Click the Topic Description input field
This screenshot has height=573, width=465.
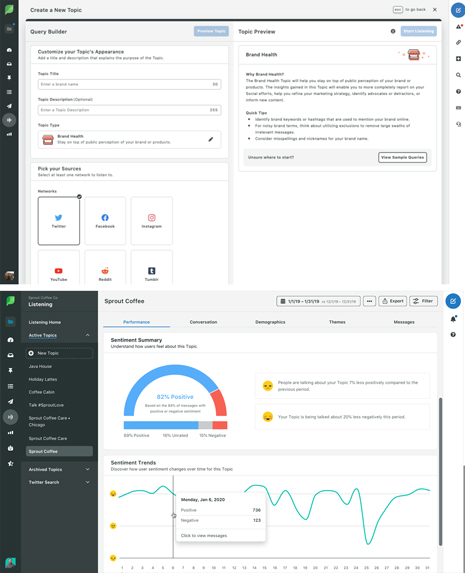pyautogui.click(x=129, y=110)
